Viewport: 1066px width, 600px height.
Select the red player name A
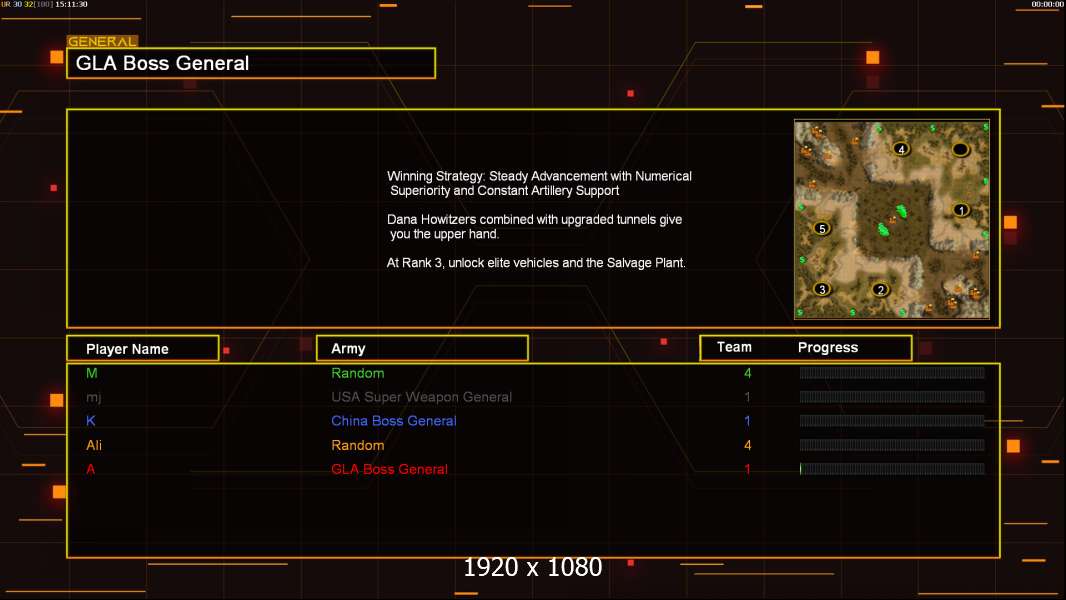(90, 470)
